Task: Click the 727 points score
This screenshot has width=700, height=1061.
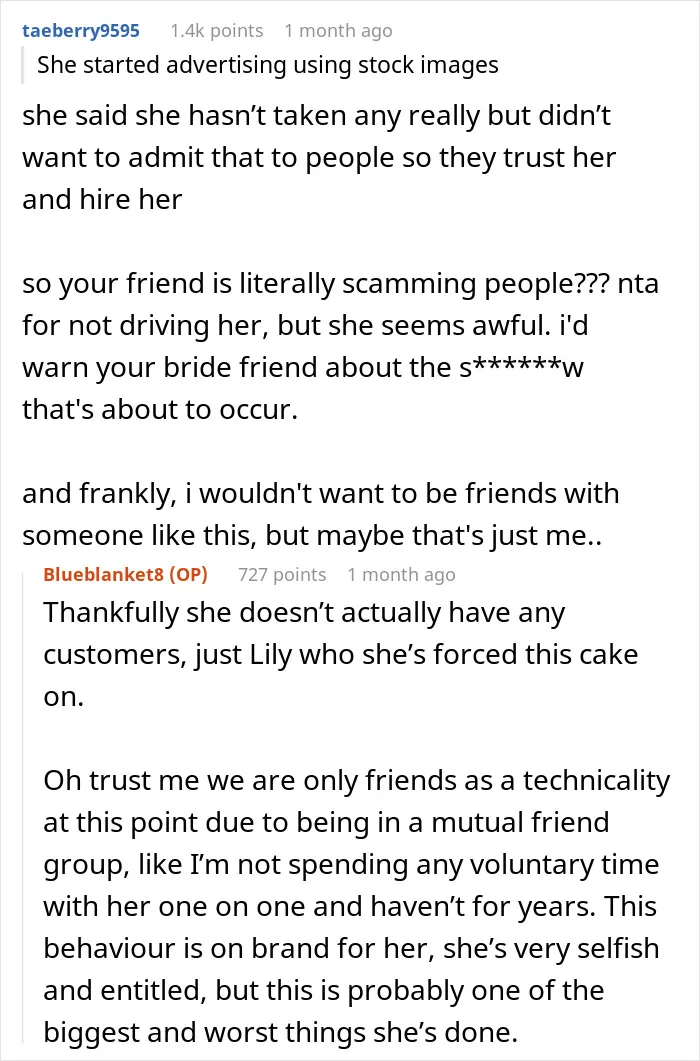Action: pos(282,574)
